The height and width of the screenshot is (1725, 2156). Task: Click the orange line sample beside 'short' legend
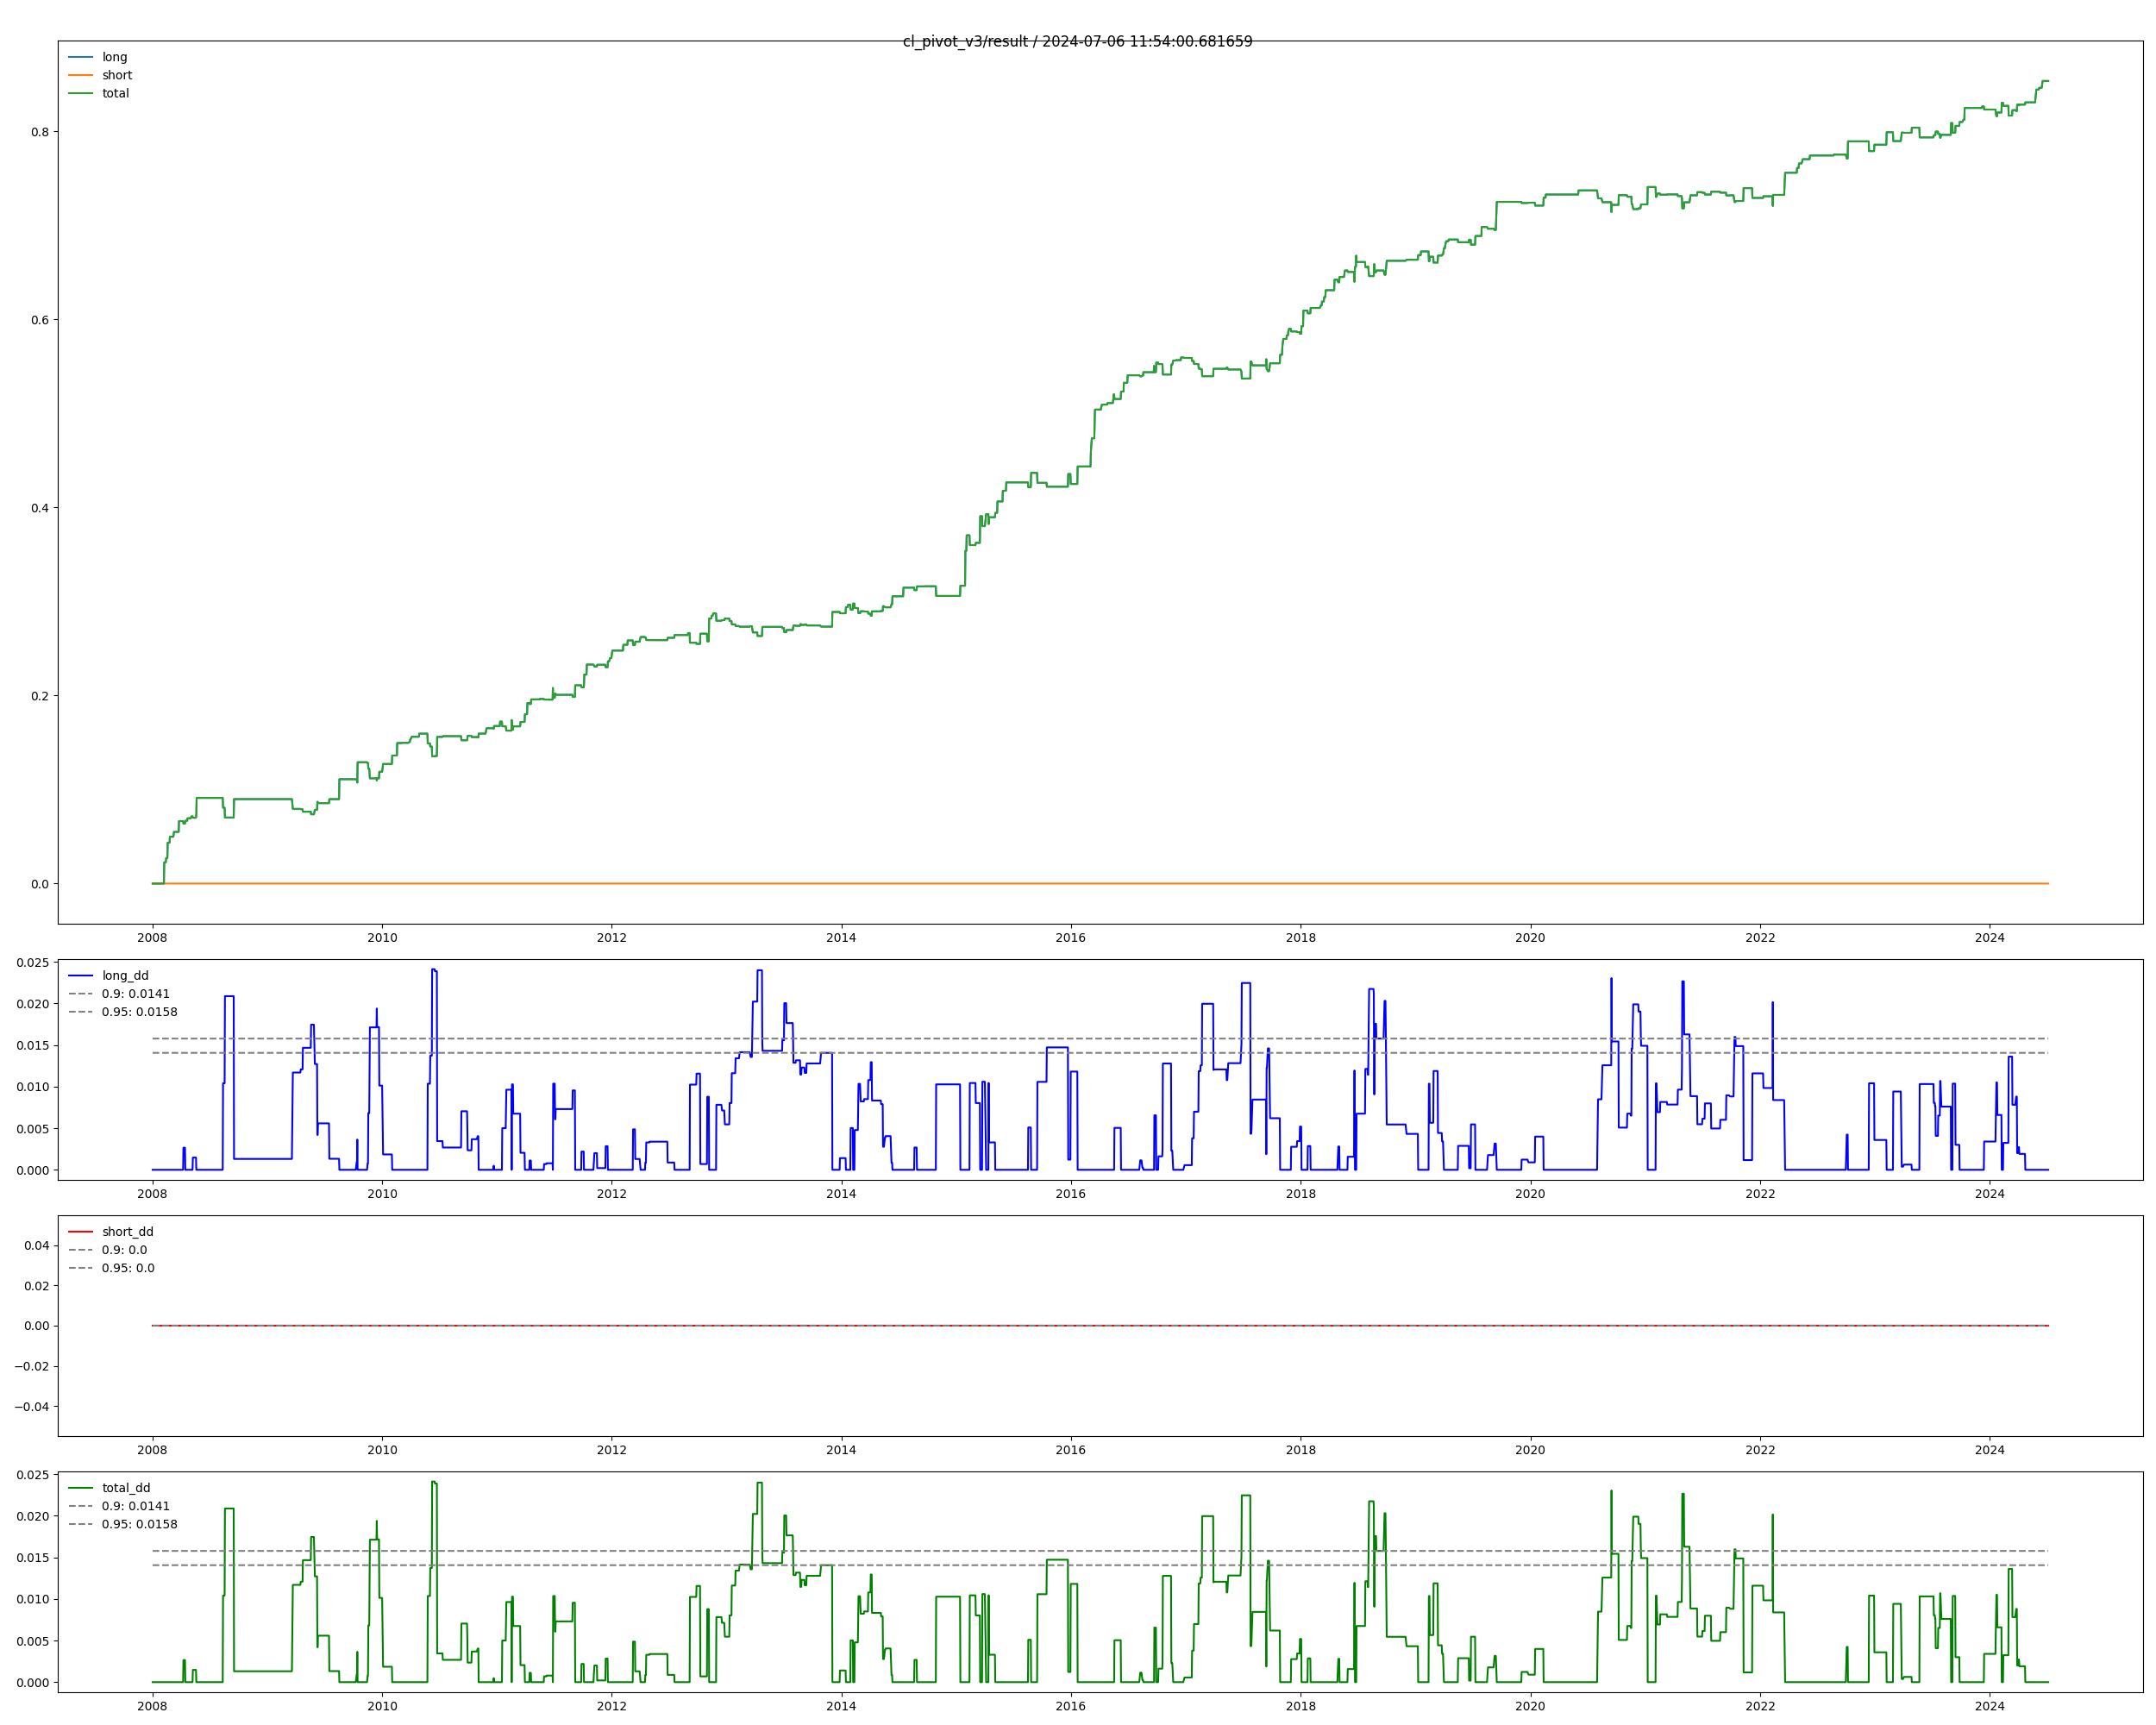(x=81, y=75)
